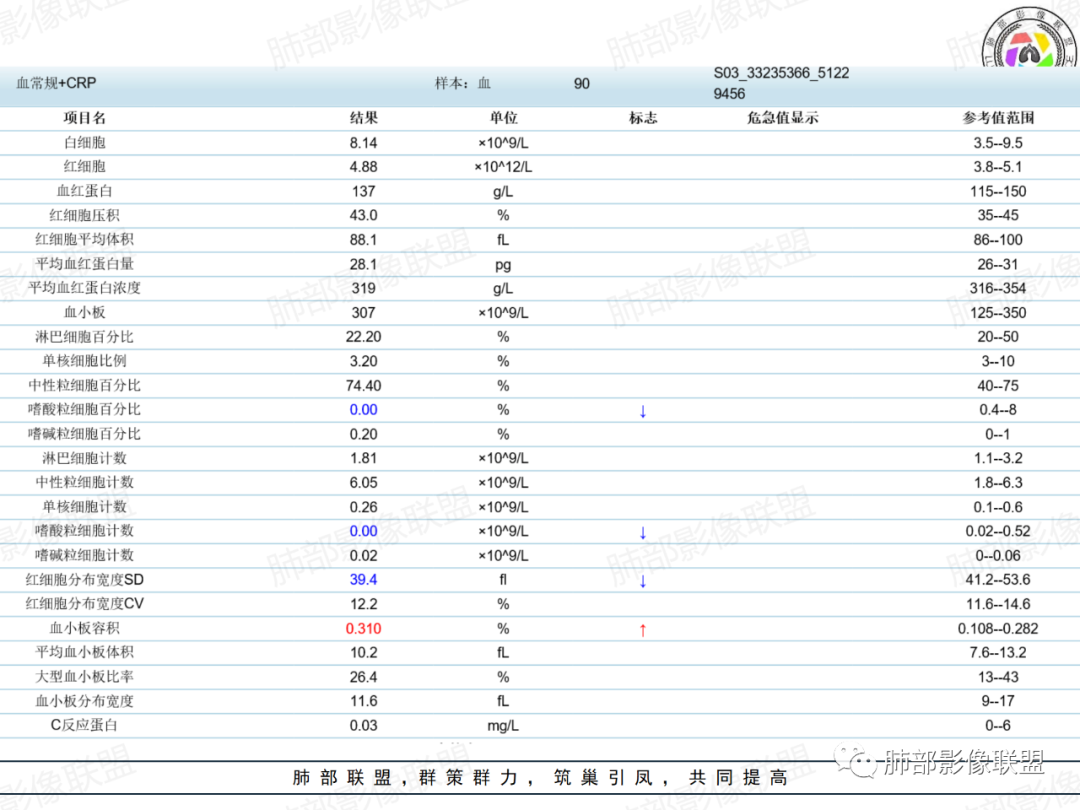Select the lymphocyte percentage 22.20

coord(364,337)
